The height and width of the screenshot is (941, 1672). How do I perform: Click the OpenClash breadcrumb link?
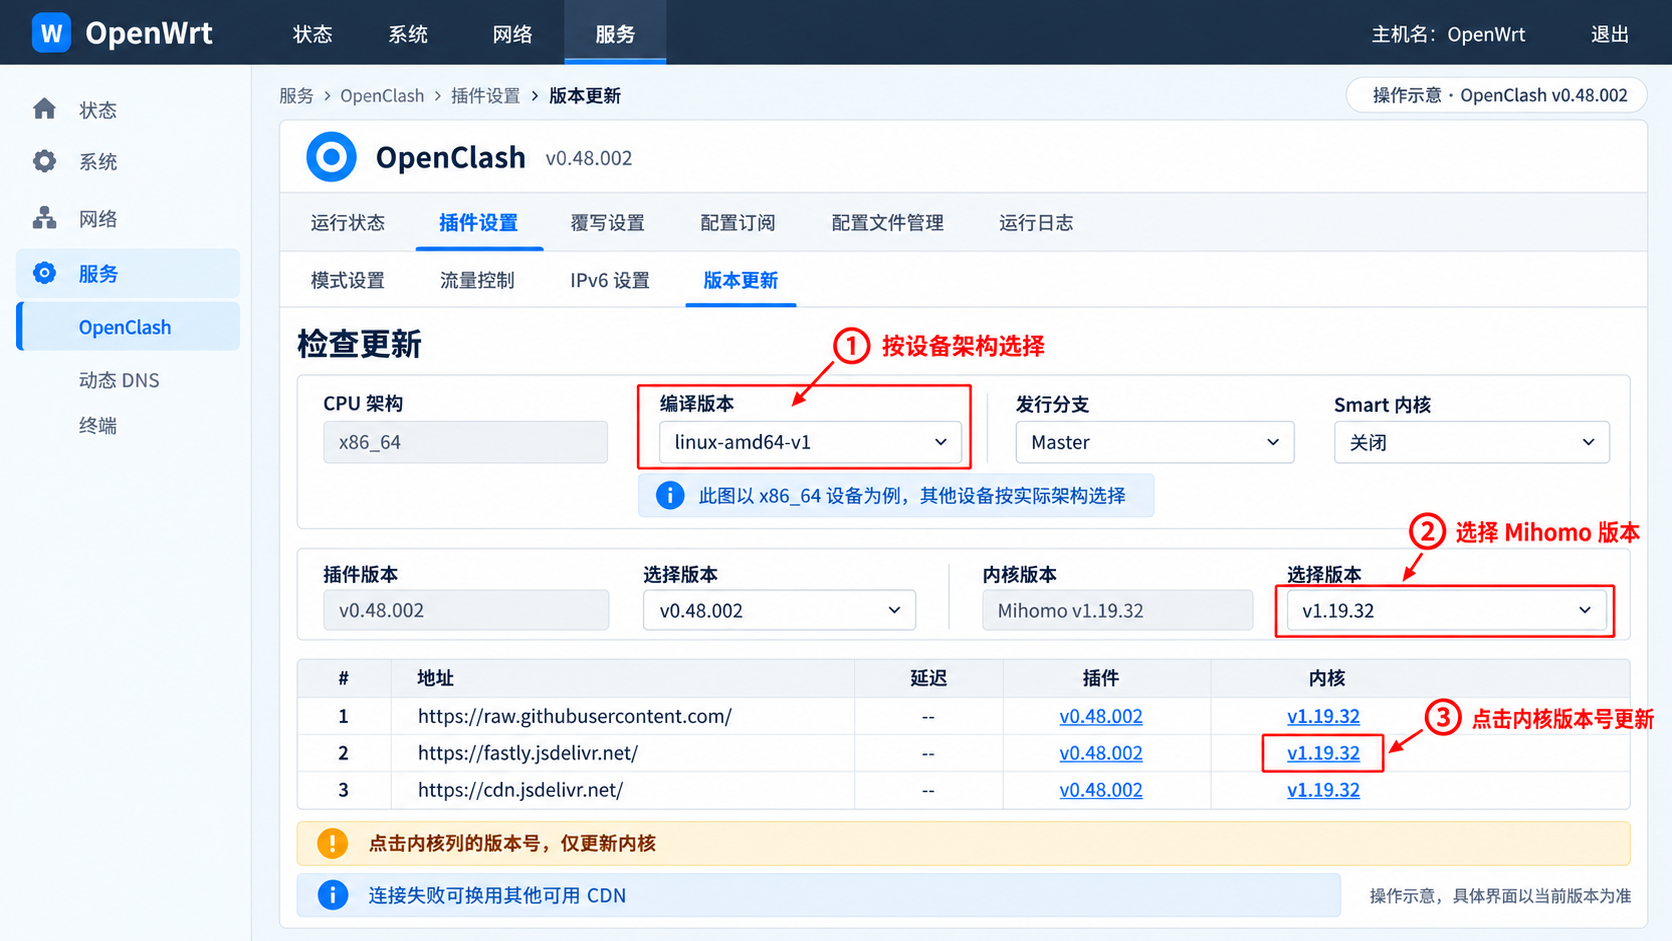(x=382, y=96)
